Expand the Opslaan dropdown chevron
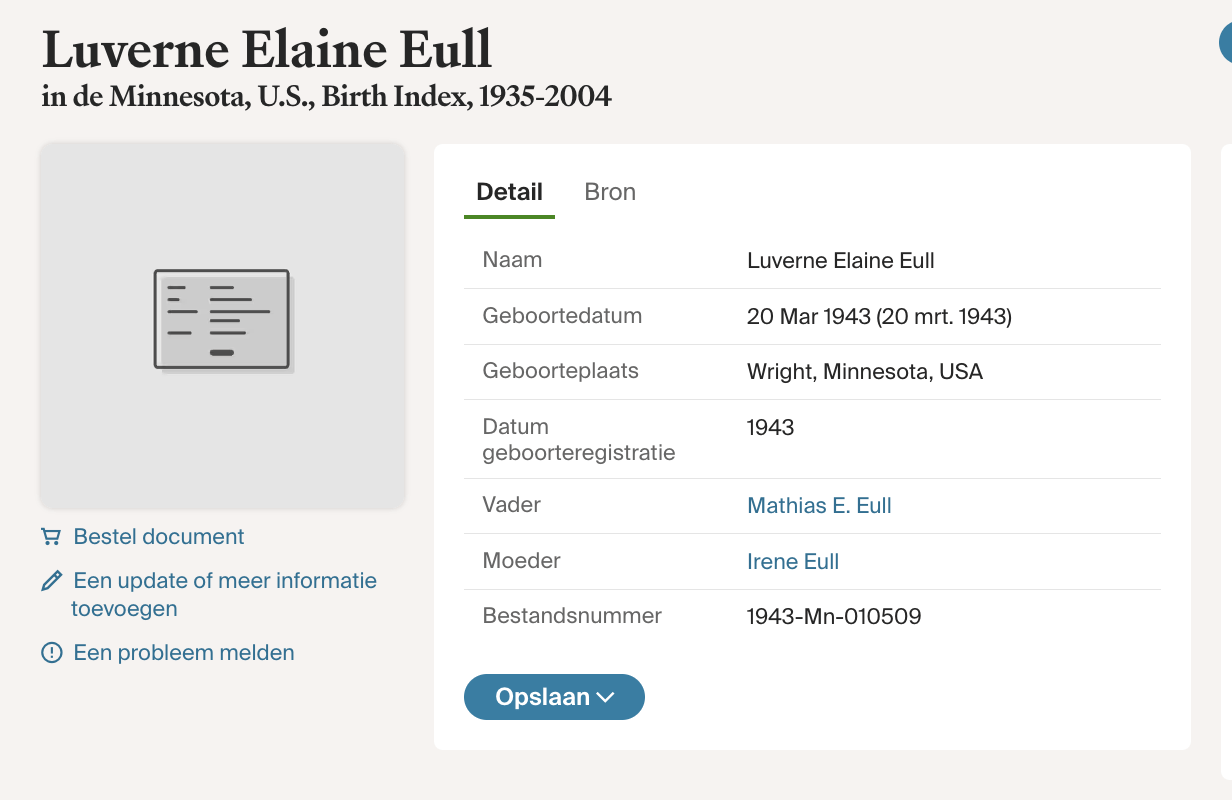 [x=605, y=698]
